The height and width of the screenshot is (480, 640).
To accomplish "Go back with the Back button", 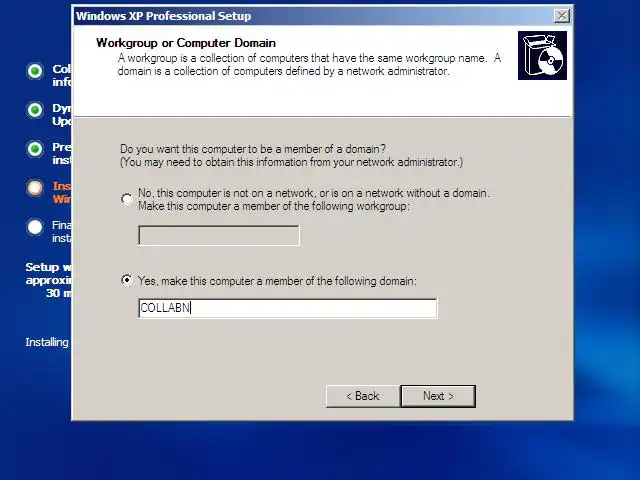I will (x=363, y=396).
